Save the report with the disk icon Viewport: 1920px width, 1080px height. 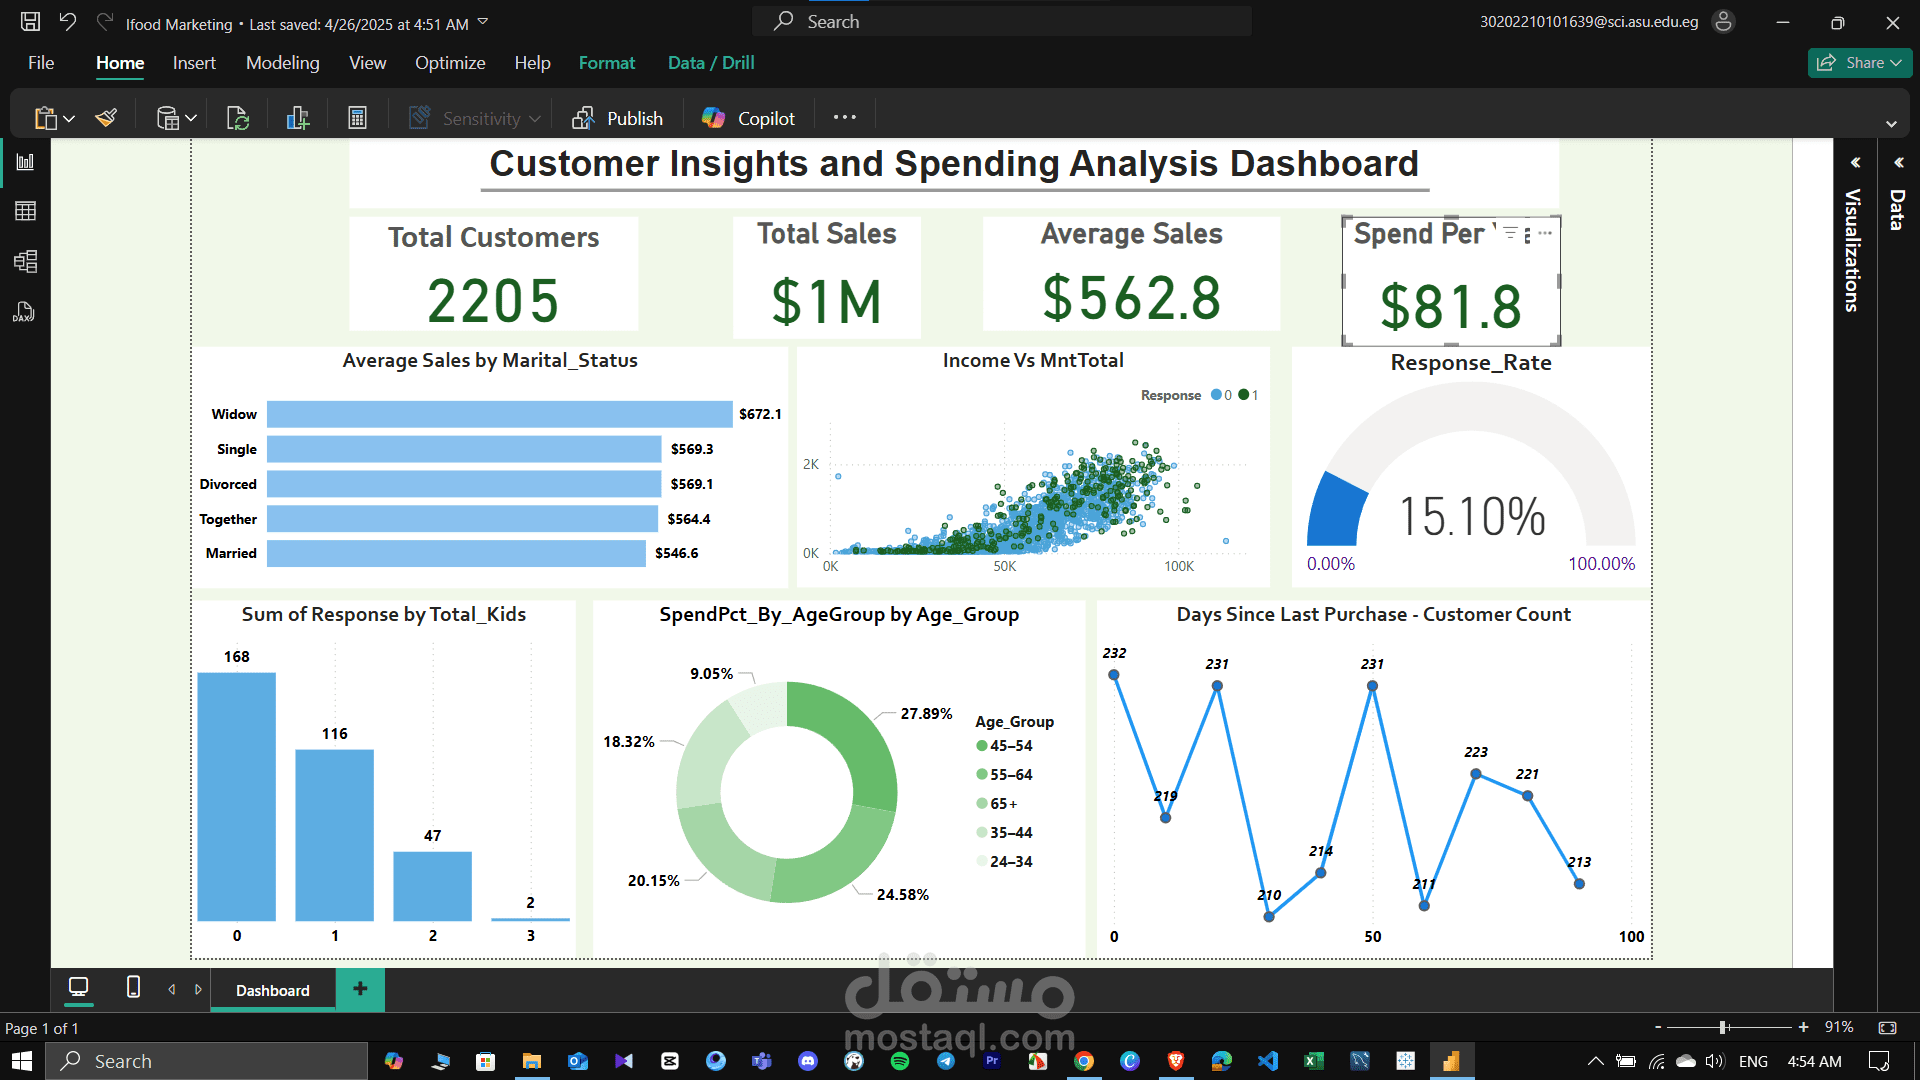[x=30, y=22]
